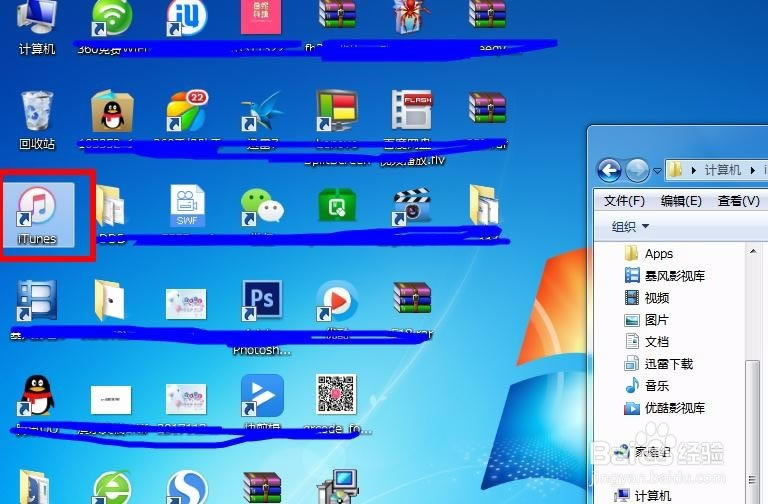This screenshot has width=768, height=504.
Task: Select the WeChat shortcut icon
Action: click(x=262, y=207)
